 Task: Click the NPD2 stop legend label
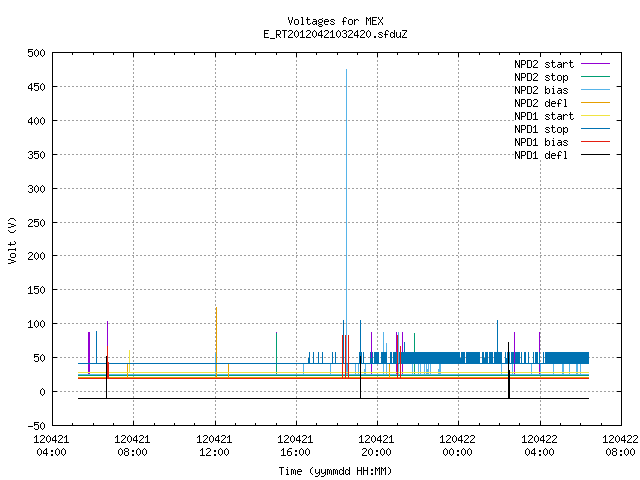point(541,77)
